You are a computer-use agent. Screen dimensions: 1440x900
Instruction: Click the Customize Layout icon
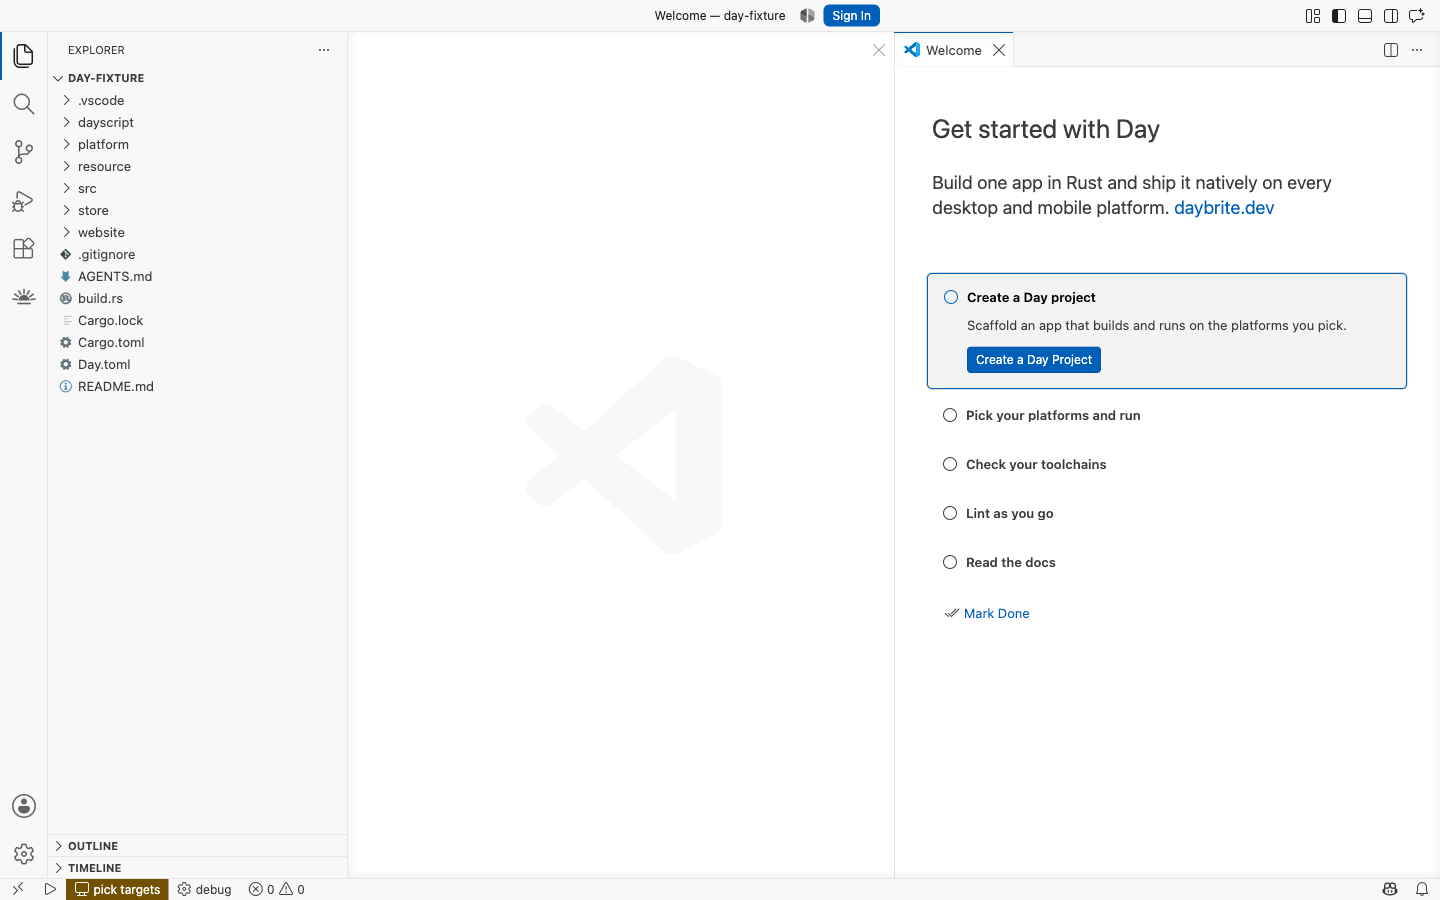[1313, 16]
